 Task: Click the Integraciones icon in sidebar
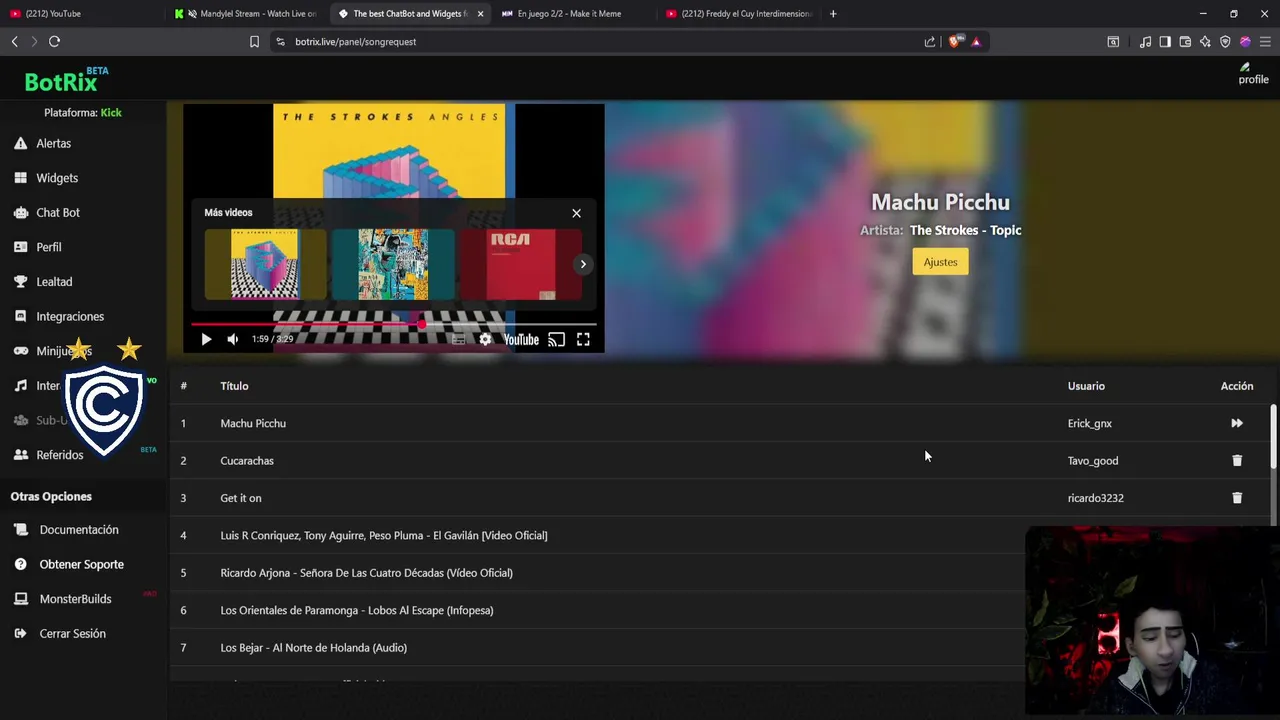point(20,316)
